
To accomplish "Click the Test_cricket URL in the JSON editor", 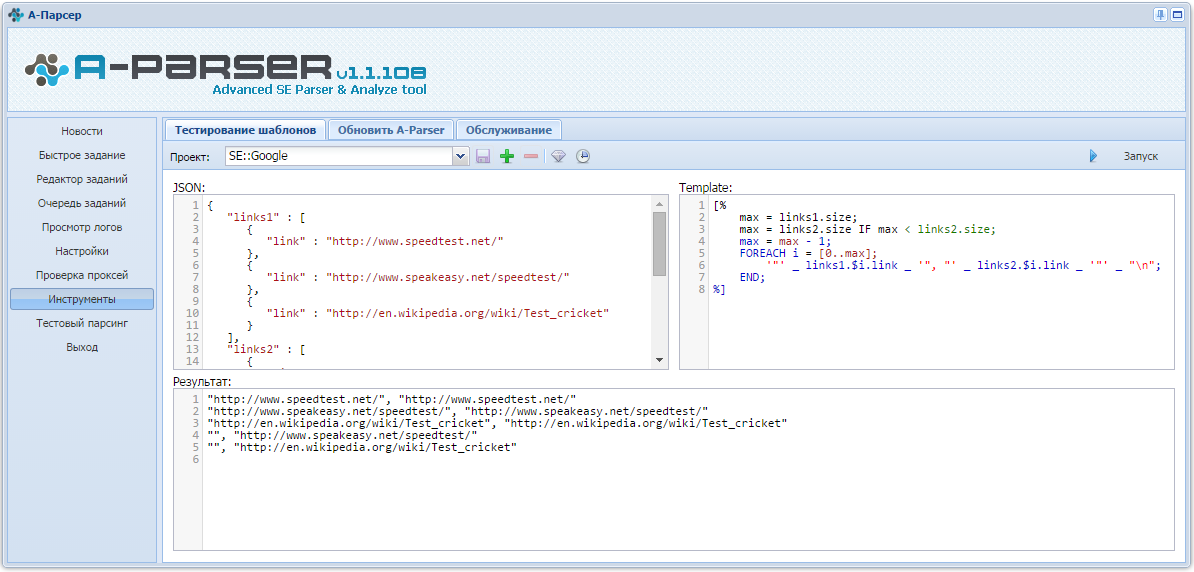I will 468,313.
